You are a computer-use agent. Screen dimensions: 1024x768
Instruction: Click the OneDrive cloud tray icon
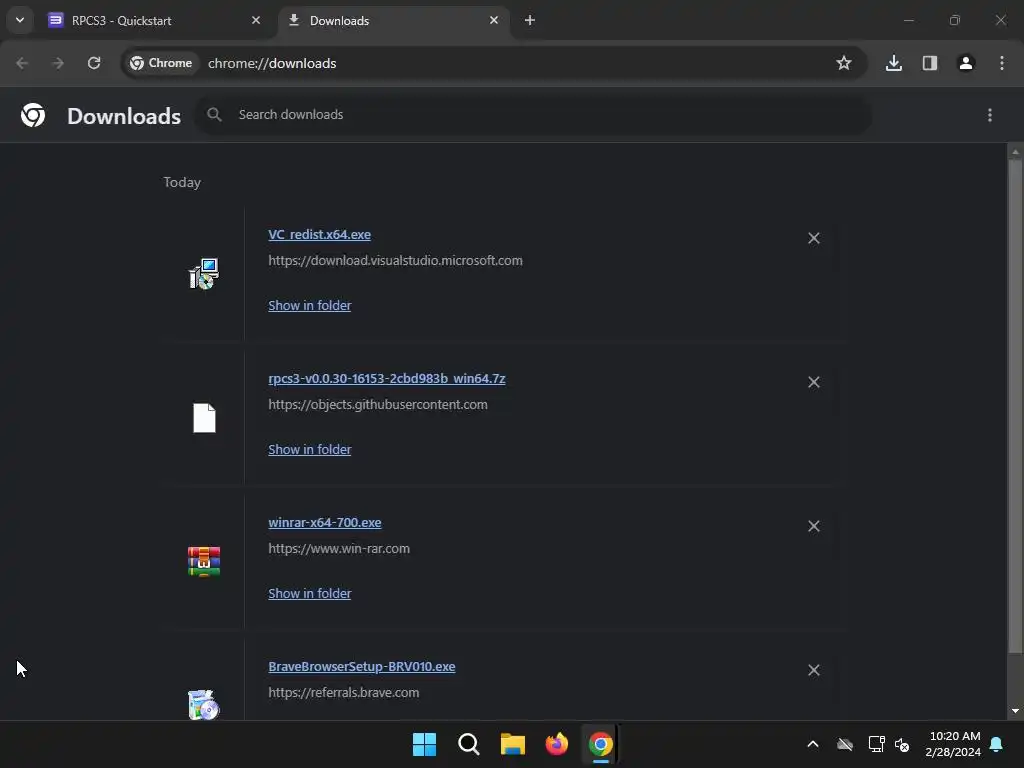tap(845, 744)
